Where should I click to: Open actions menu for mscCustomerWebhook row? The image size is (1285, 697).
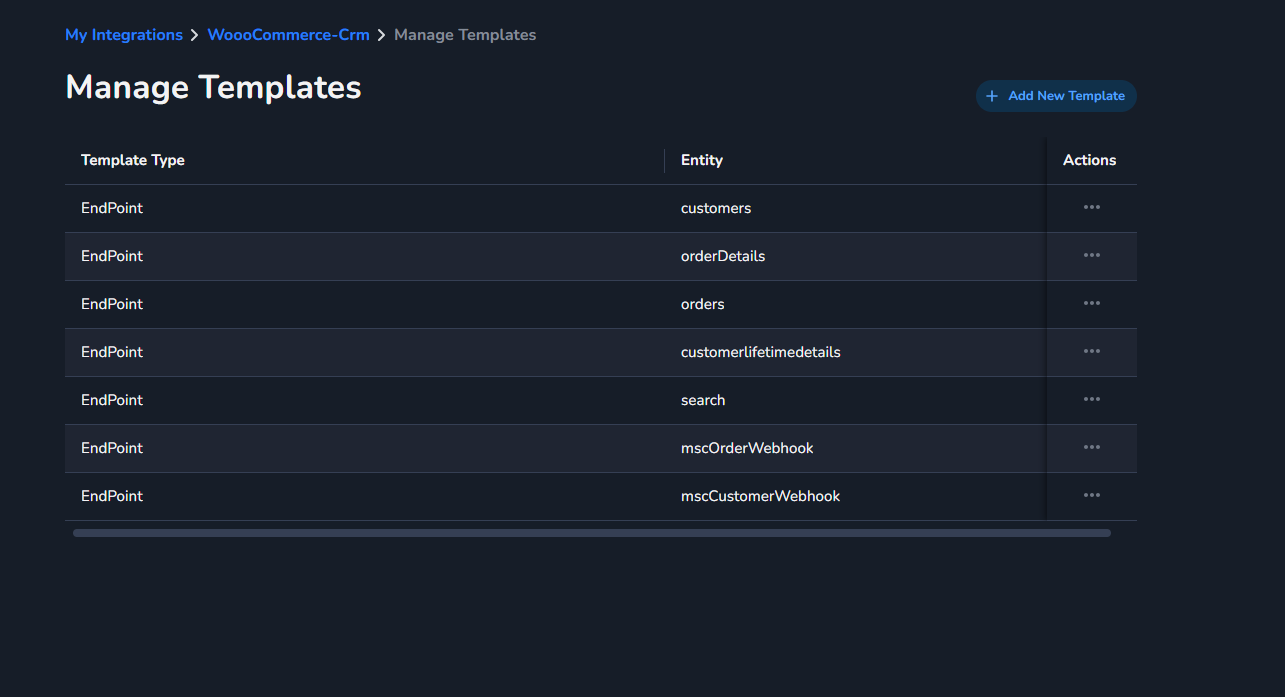[x=1091, y=495]
